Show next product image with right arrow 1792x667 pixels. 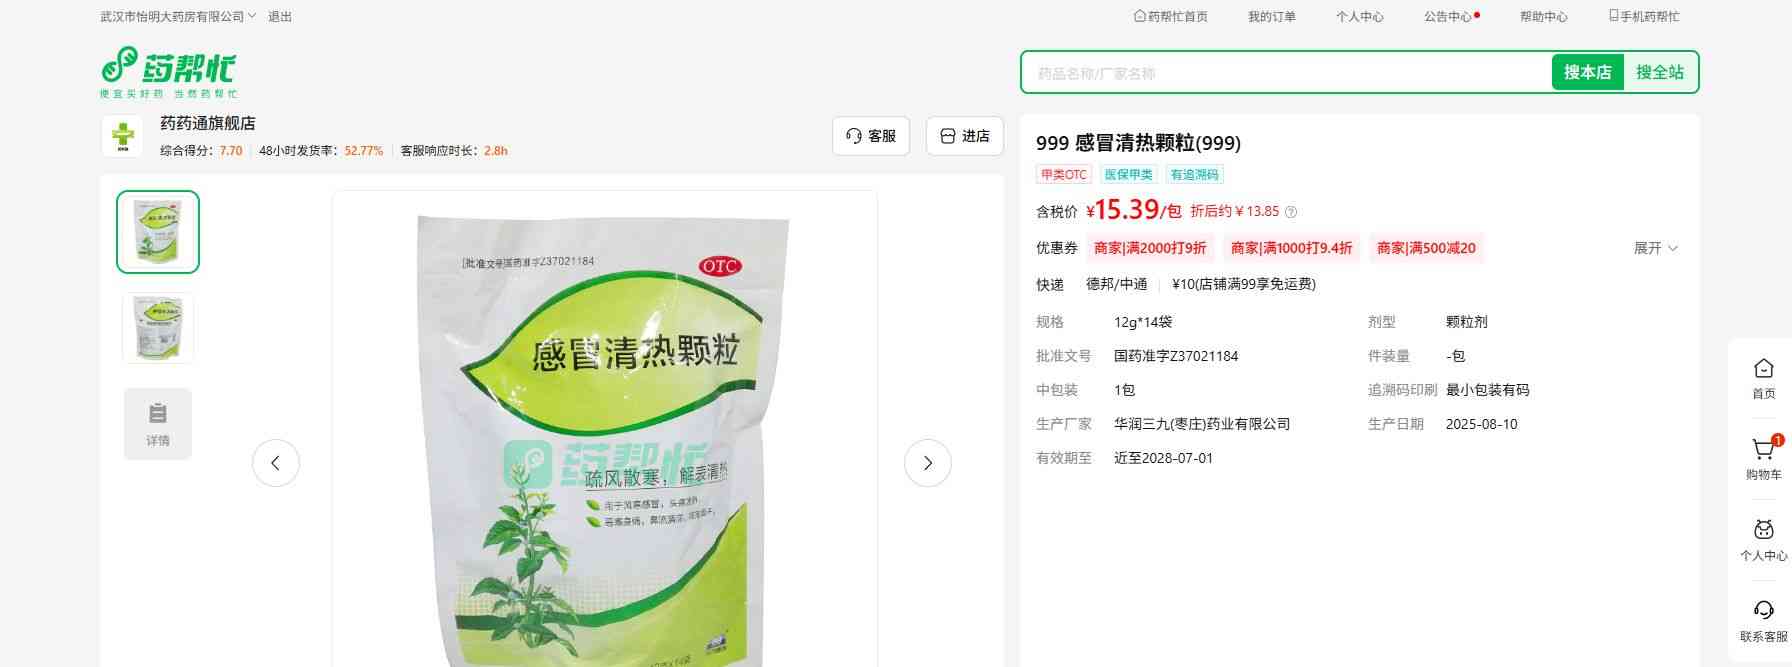pyautogui.click(x=927, y=463)
